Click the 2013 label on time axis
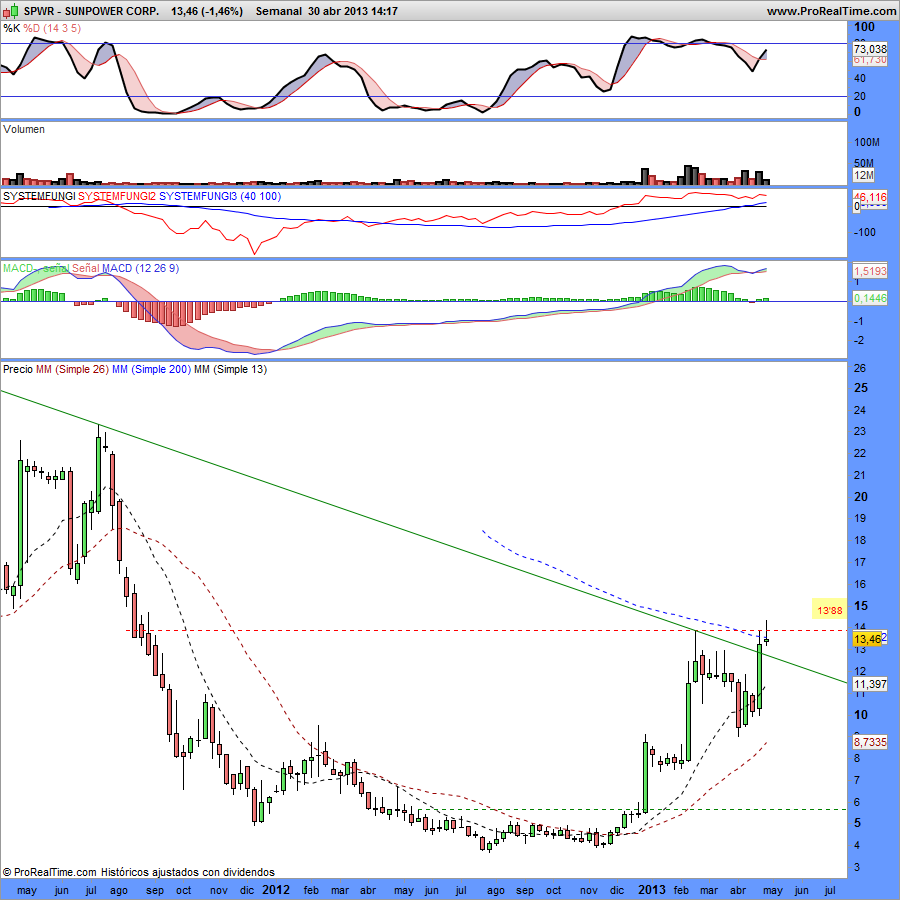The width and height of the screenshot is (900, 900). coord(652,889)
